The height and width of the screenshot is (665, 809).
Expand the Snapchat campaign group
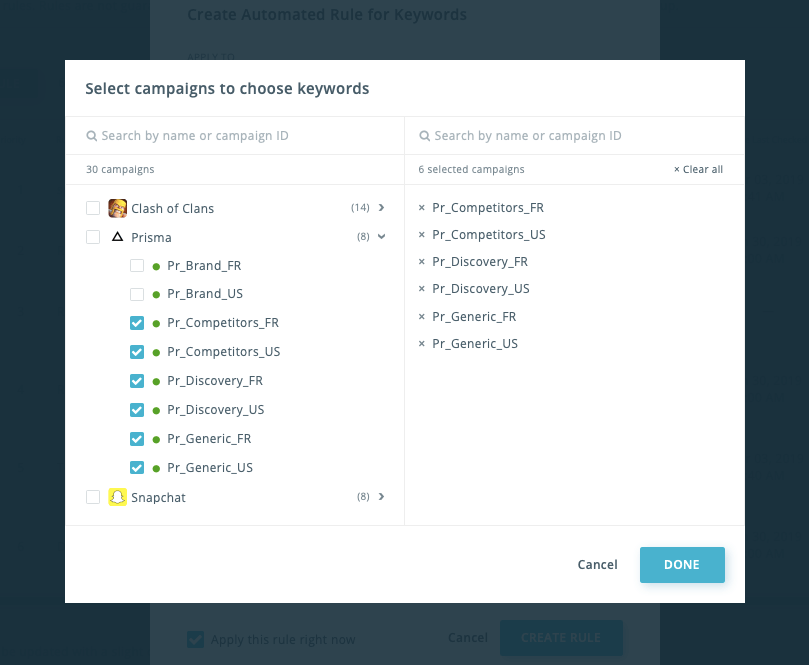tap(382, 497)
